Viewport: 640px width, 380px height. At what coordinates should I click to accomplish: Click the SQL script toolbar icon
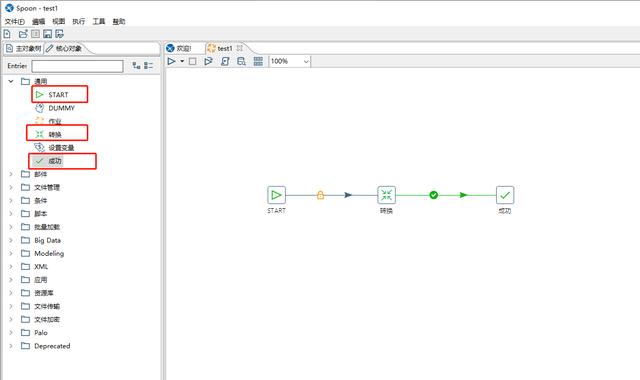(x=225, y=61)
